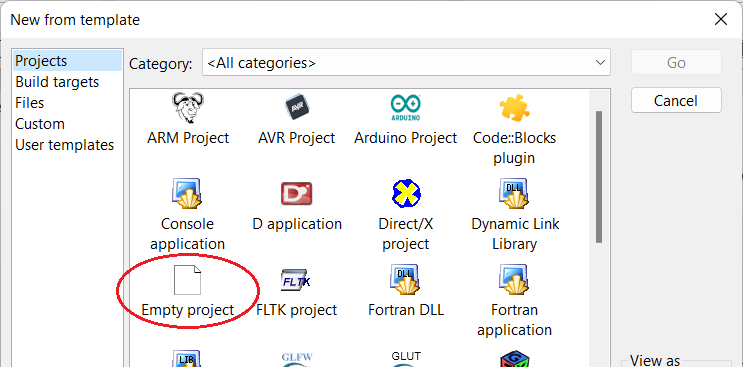Cancel the New from template dialog
The image size is (743, 371).
(676, 100)
